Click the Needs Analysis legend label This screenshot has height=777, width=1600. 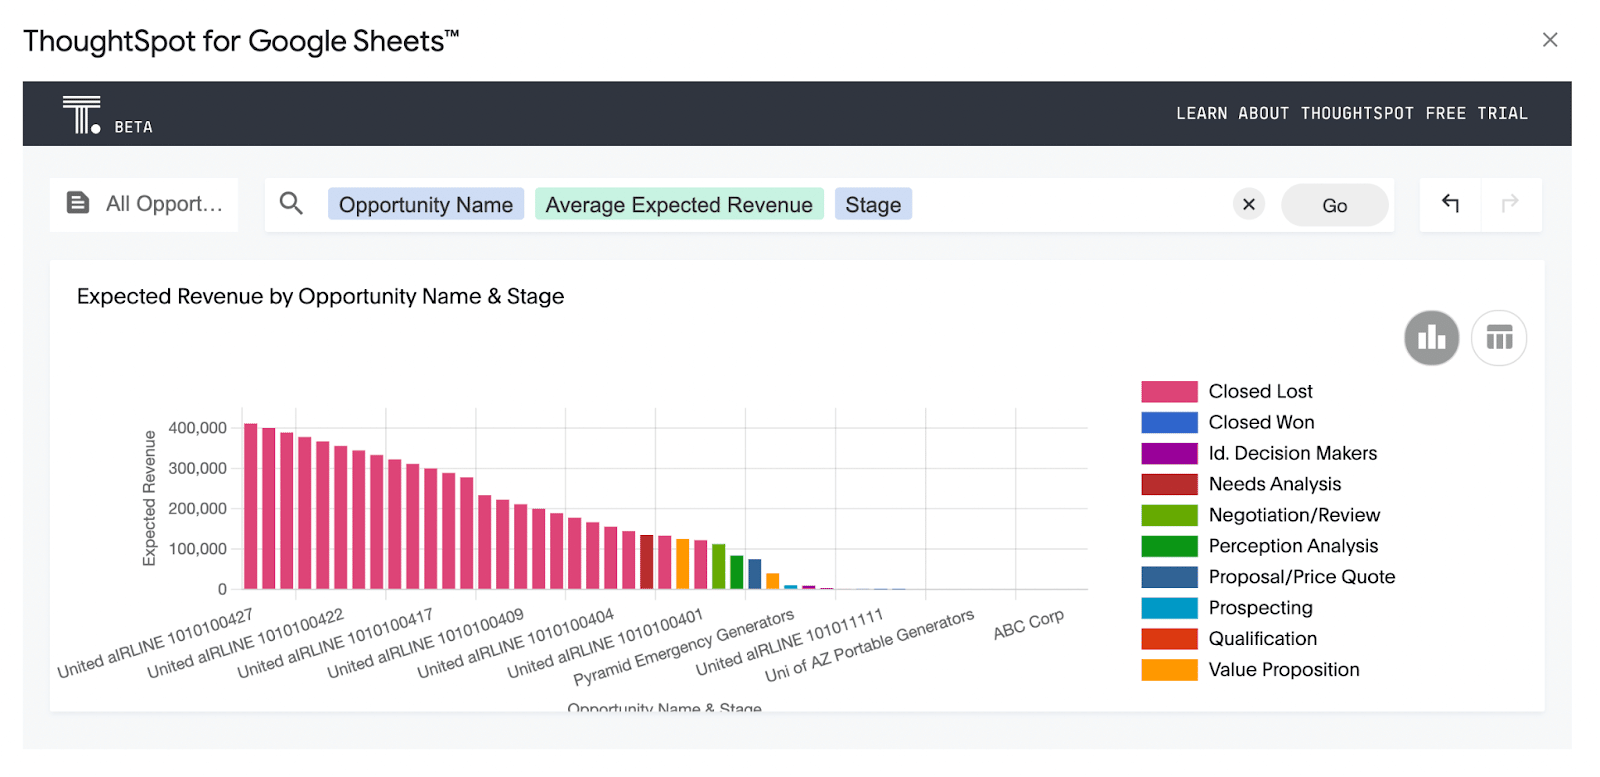click(1275, 484)
